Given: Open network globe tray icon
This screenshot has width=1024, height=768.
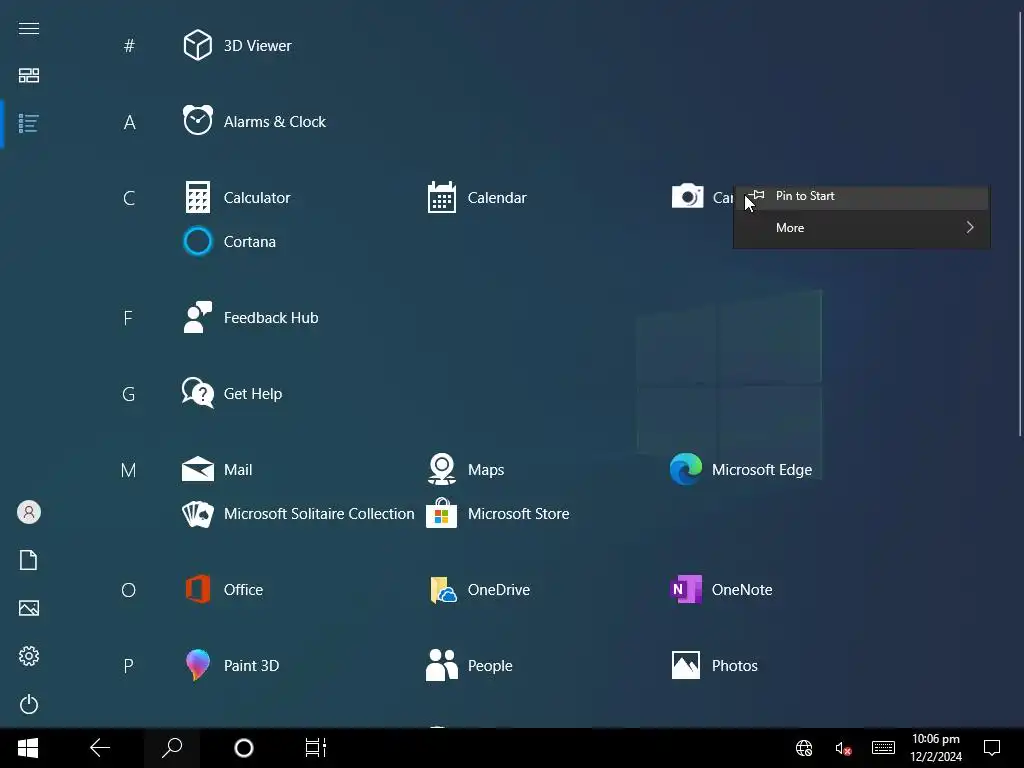Looking at the screenshot, I should click(x=804, y=748).
